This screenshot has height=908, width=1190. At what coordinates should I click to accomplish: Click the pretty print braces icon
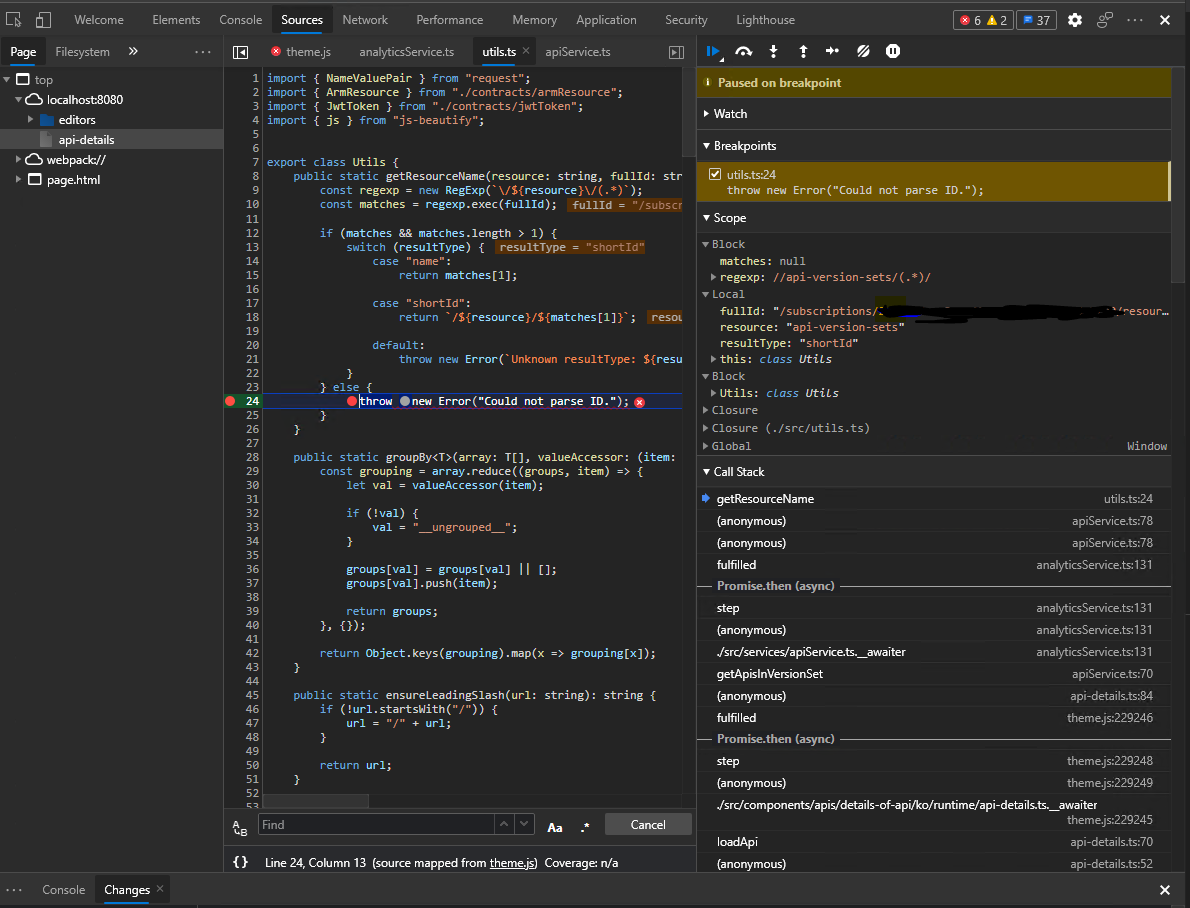pyautogui.click(x=241, y=862)
